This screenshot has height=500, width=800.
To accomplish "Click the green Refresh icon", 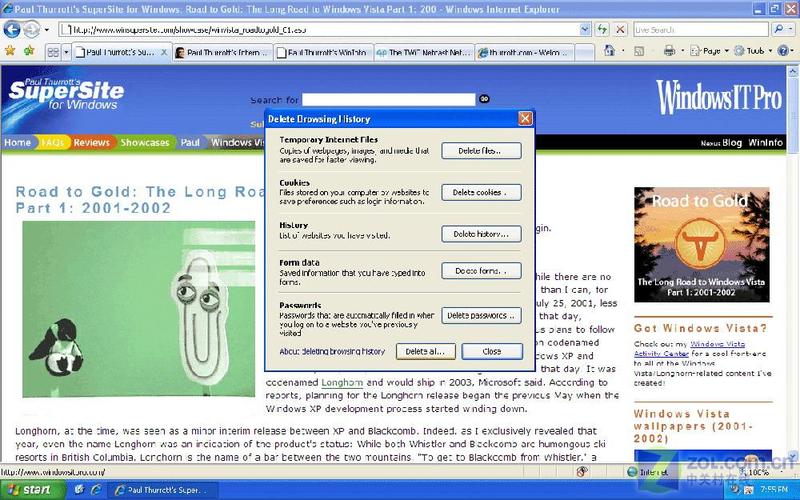I will point(603,30).
